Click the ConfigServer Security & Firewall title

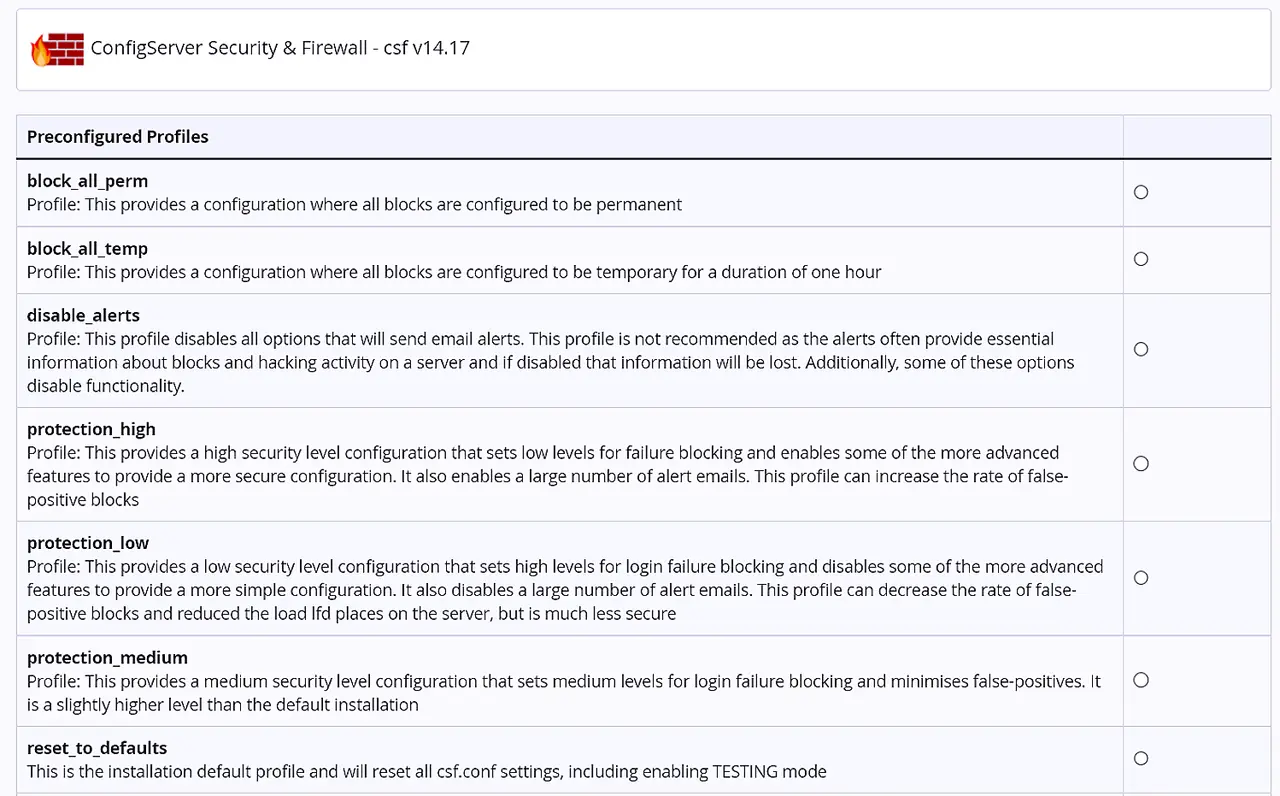pyautogui.click(x=280, y=48)
